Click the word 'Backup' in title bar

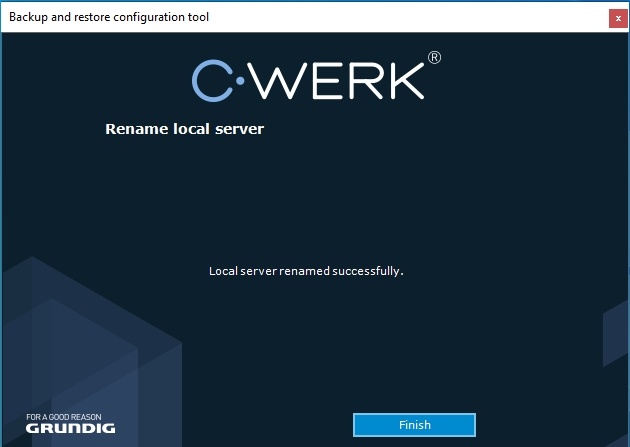28,17
